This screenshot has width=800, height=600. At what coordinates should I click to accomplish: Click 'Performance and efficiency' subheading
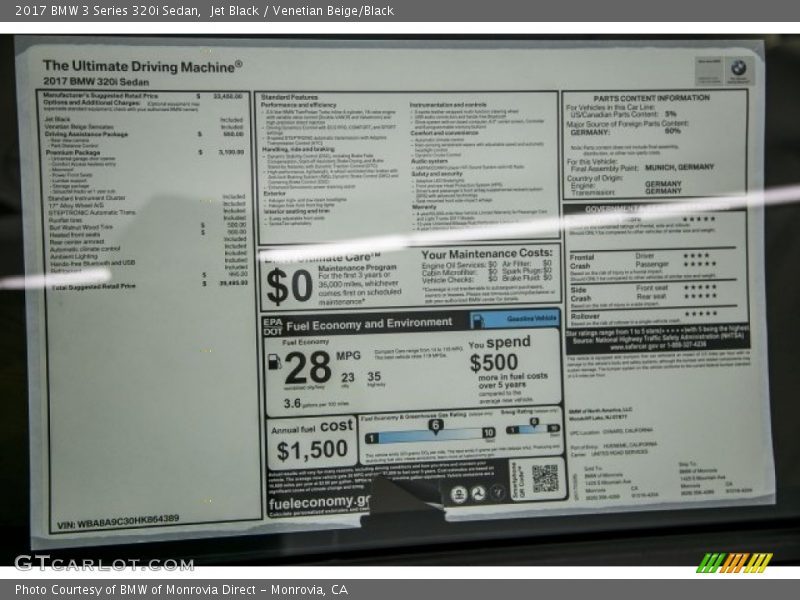[x=298, y=105]
